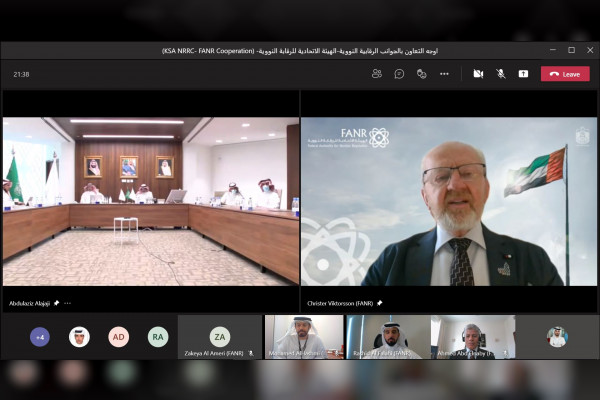Show the +4 additional participants

40,337
